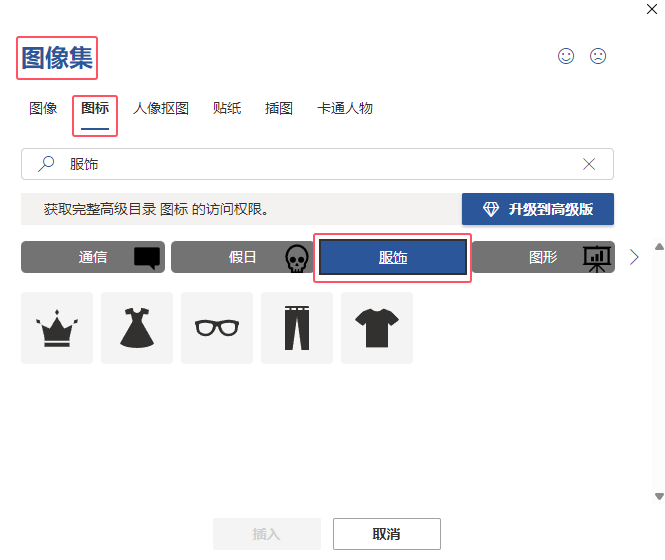This screenshot has width=665, height=560.
Task: Select the dress icon
Action: [x=137, y=328]
